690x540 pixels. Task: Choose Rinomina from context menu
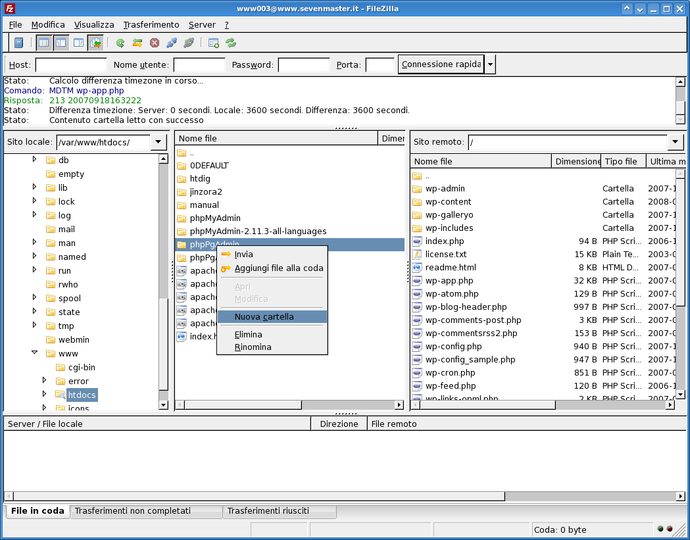point(272,347)
